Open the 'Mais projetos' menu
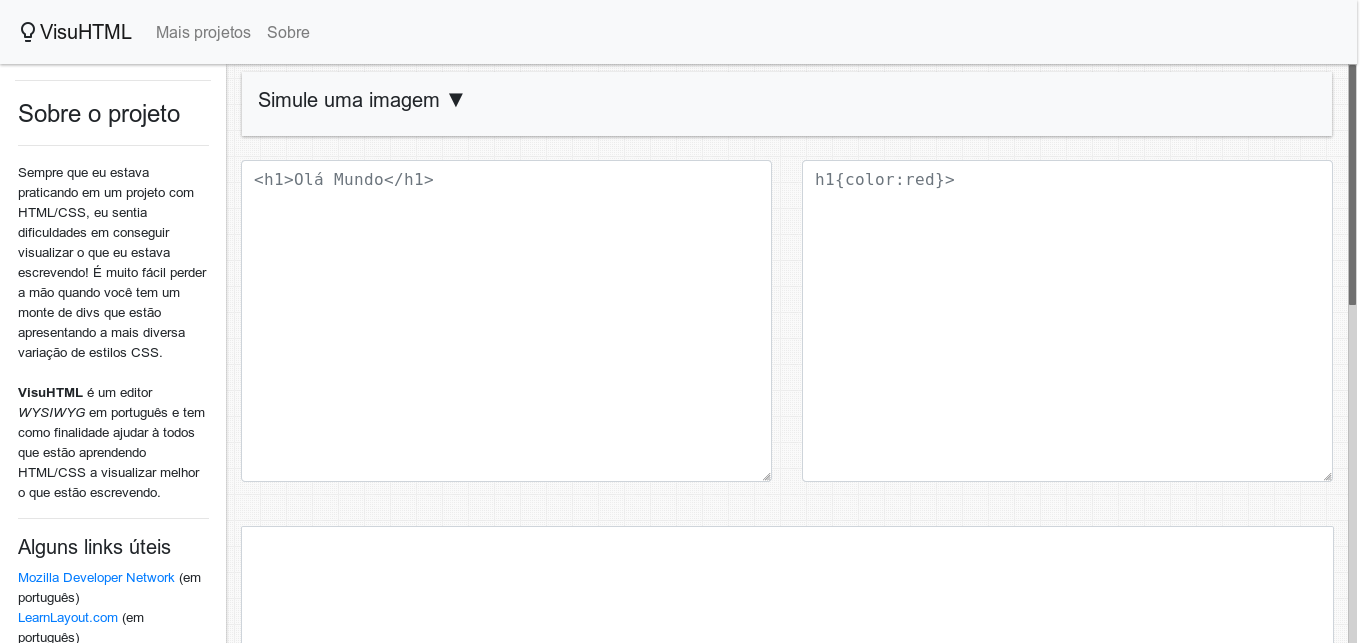The image size is (1366, 643). pos(203,32)
